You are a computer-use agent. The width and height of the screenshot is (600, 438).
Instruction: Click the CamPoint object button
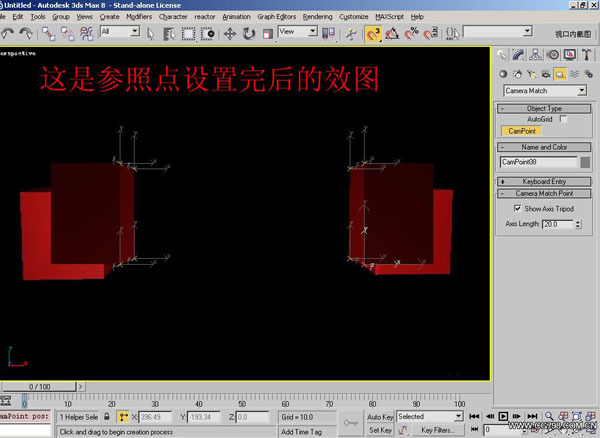pyautogui.click(x=521, y=131)
